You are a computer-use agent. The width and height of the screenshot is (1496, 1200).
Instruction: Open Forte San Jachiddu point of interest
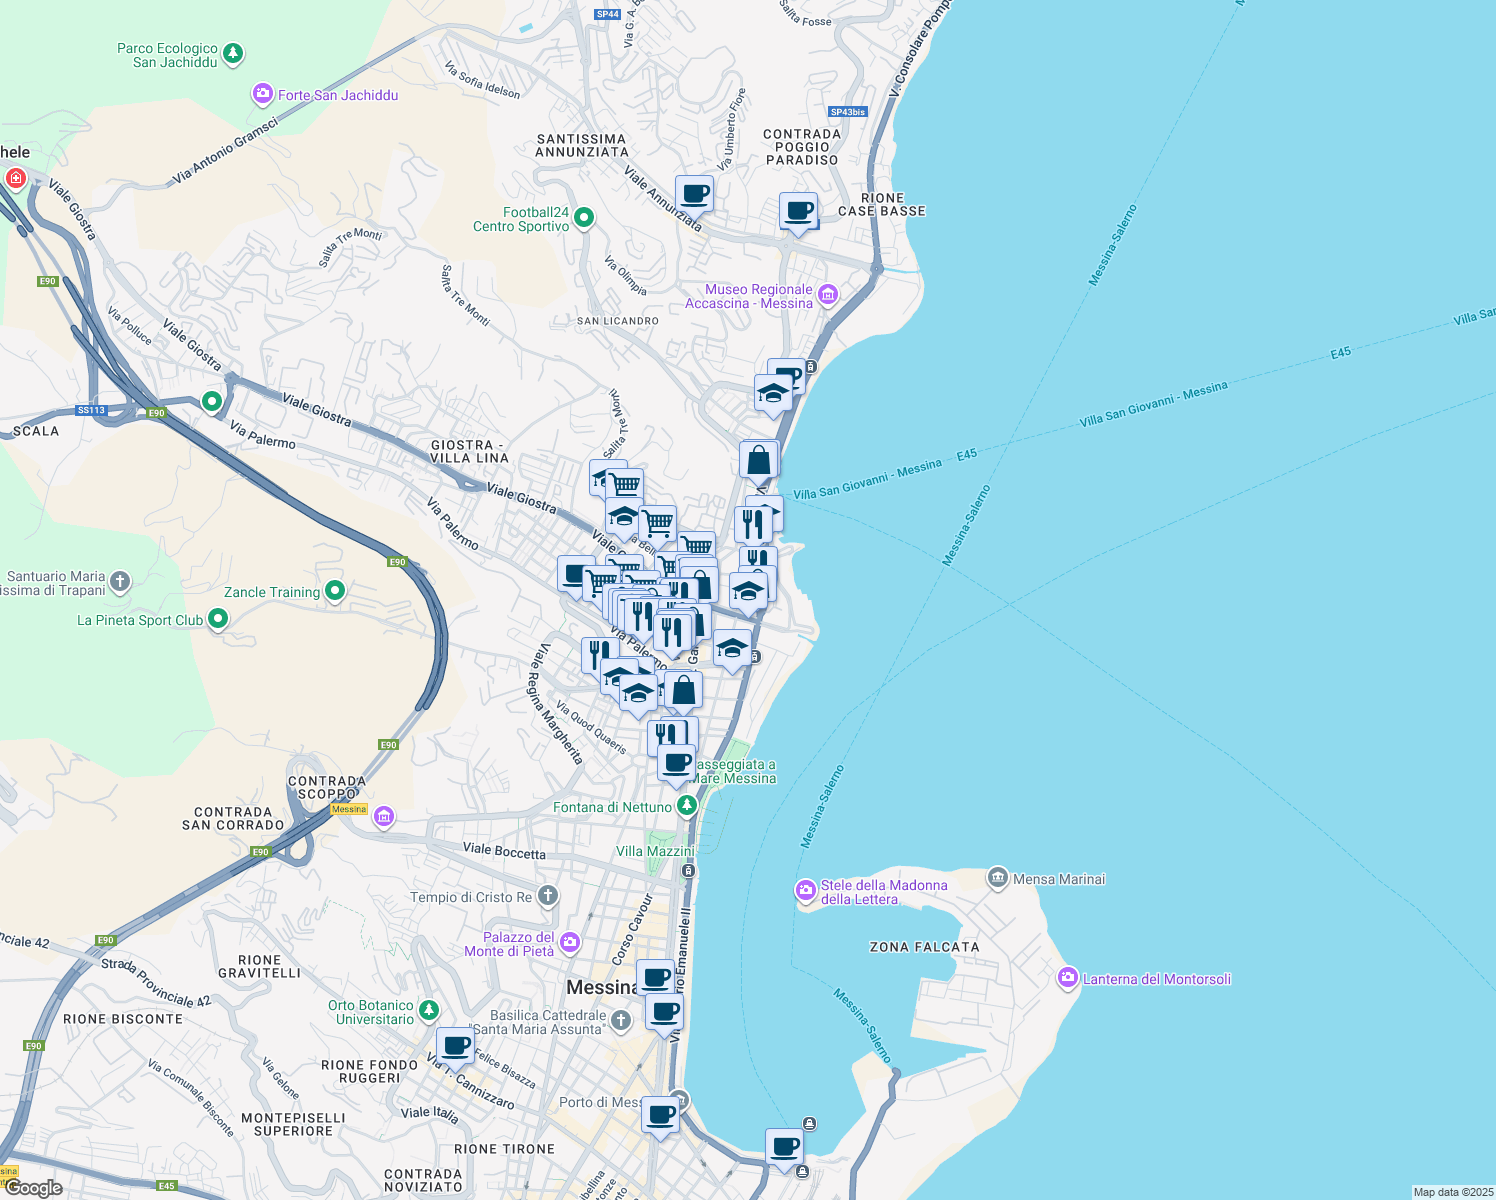point(262,95)
